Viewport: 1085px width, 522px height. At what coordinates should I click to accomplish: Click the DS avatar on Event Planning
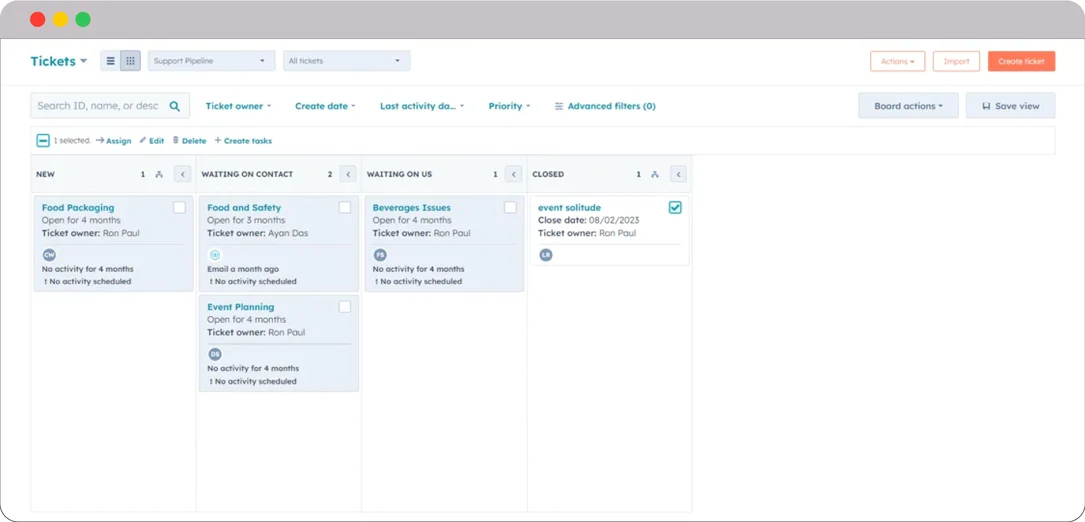215,354
